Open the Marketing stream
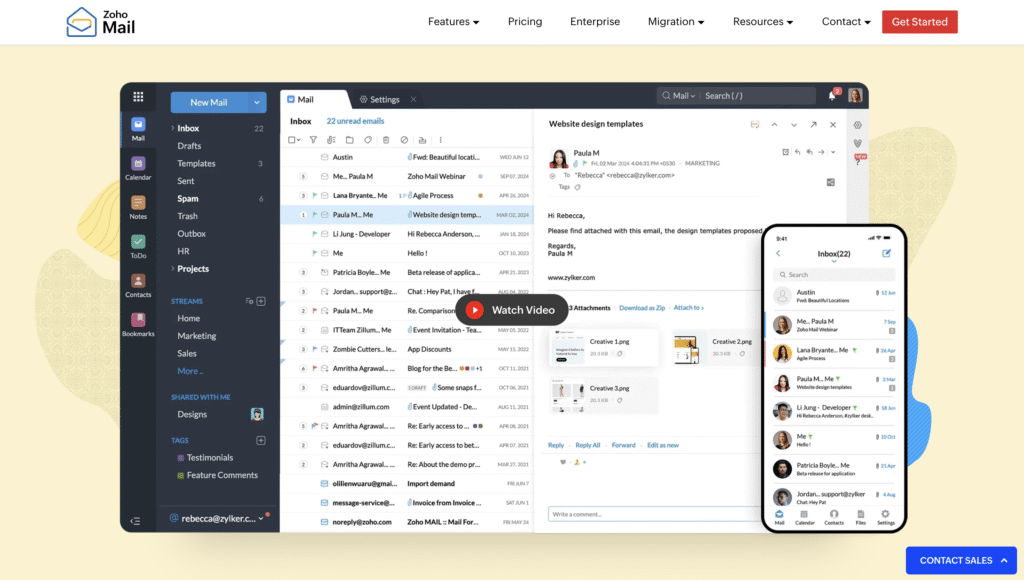 197,336
